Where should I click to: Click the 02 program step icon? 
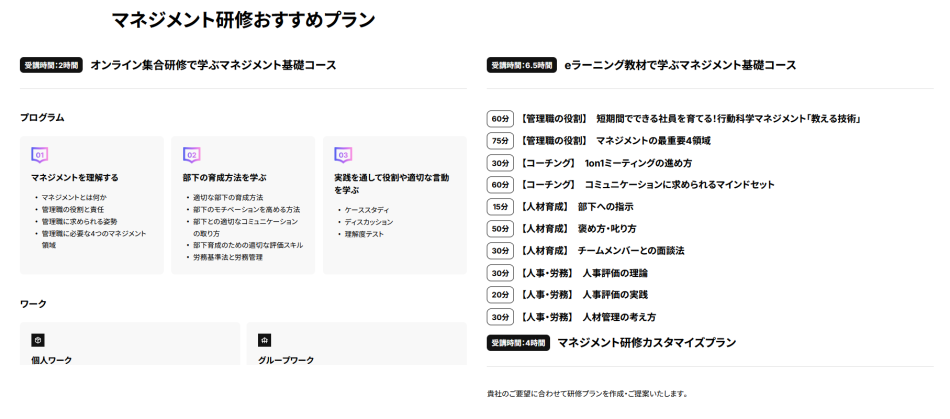[192, 155]
